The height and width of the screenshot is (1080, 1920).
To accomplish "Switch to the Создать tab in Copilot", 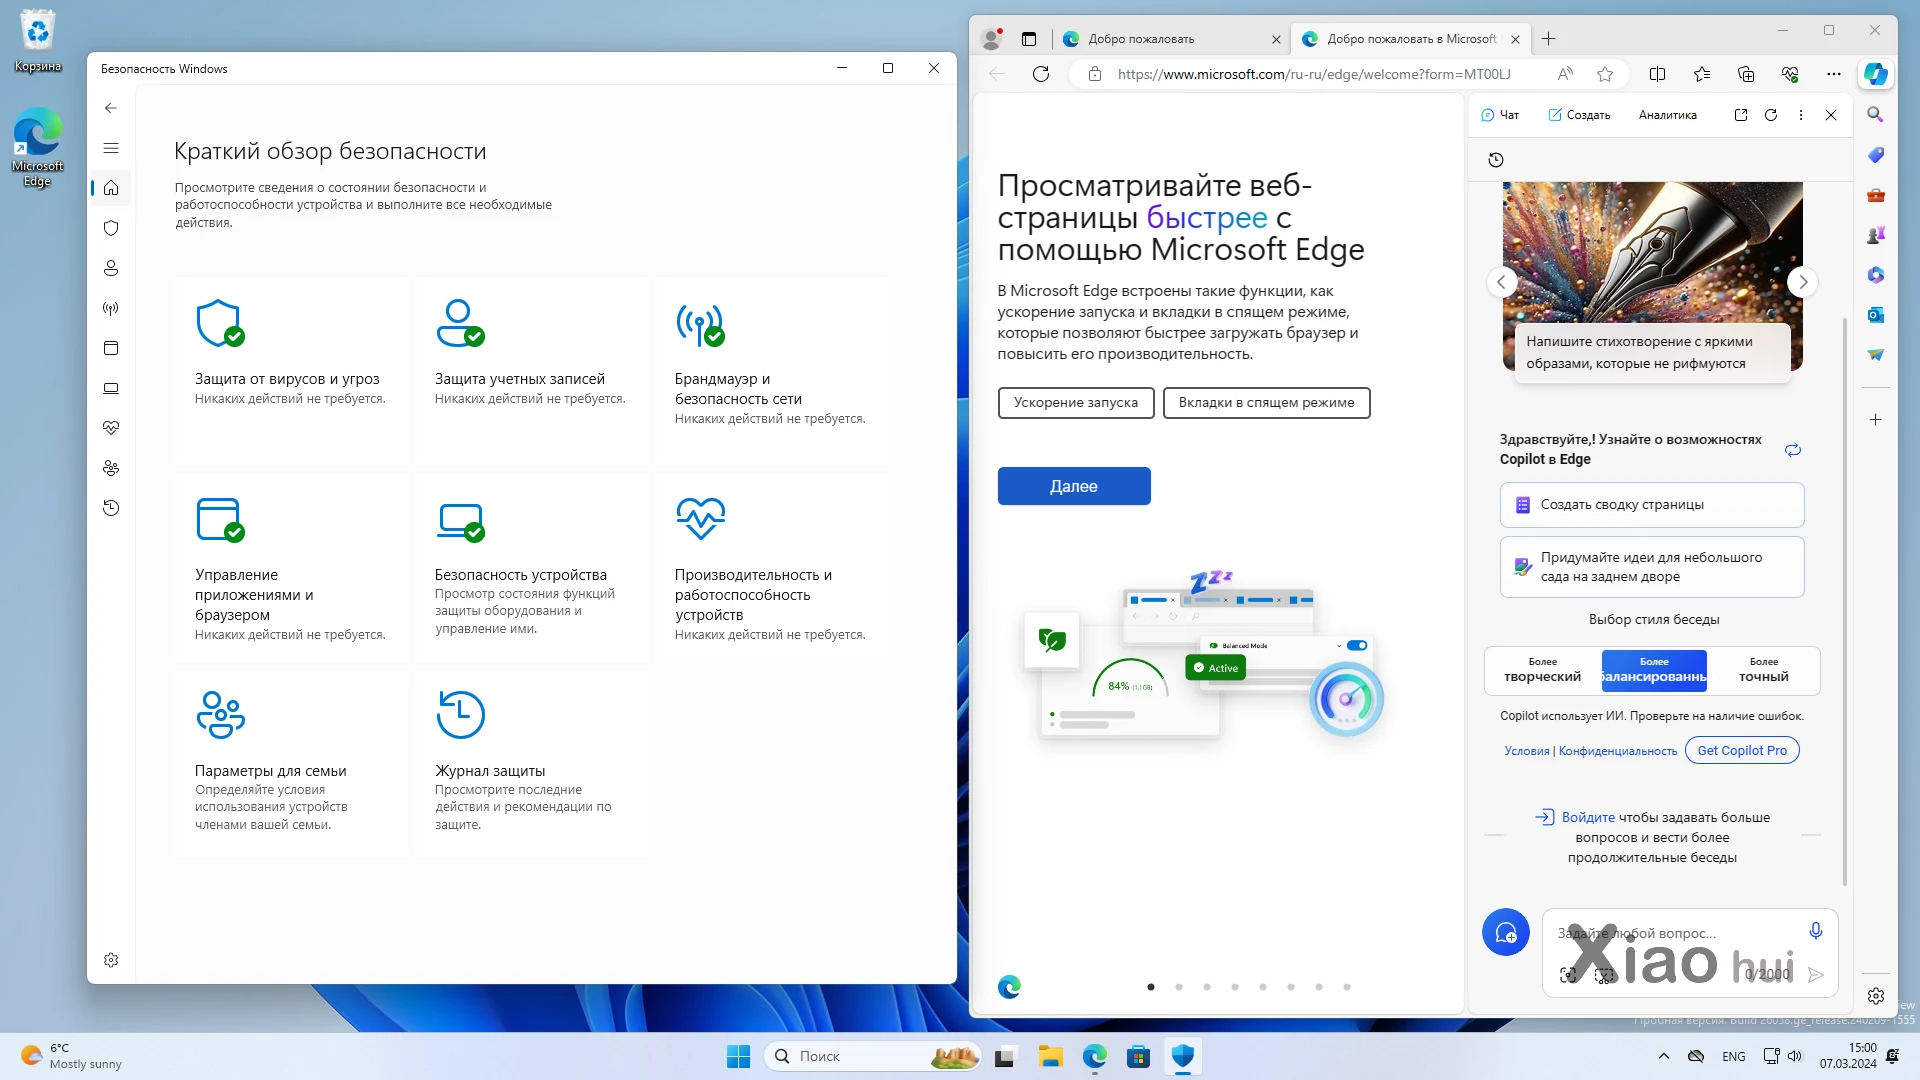I will [1579, 115].
